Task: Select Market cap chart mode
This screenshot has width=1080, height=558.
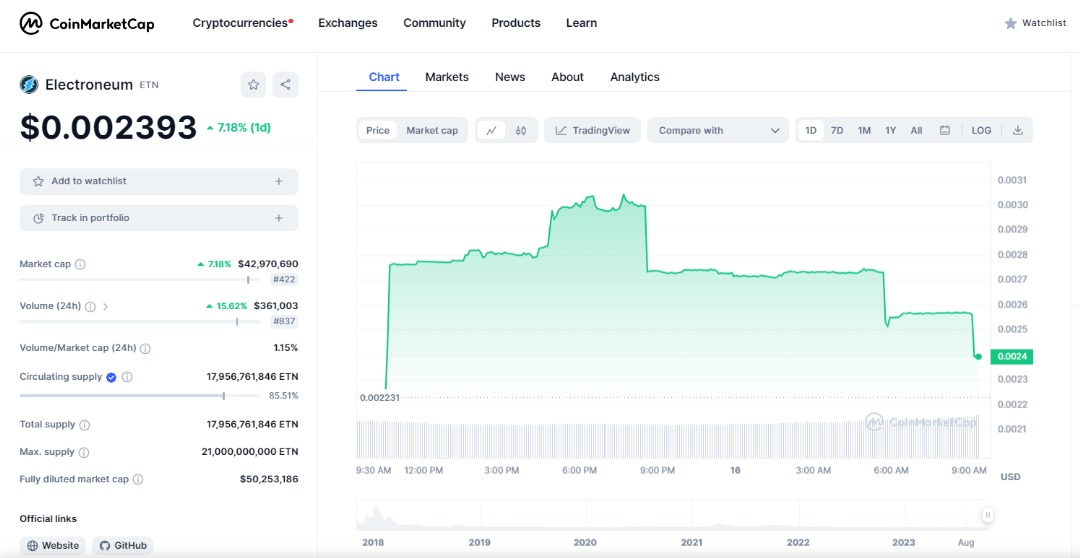Action: pos(432,130)
